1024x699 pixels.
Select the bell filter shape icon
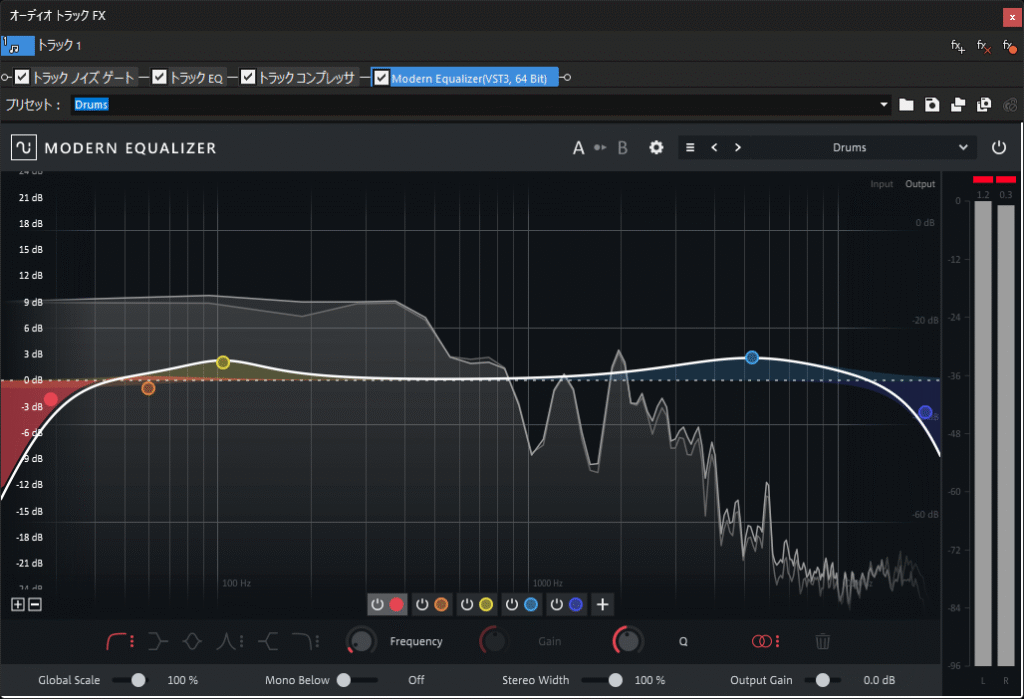click(x=194, y=641)
